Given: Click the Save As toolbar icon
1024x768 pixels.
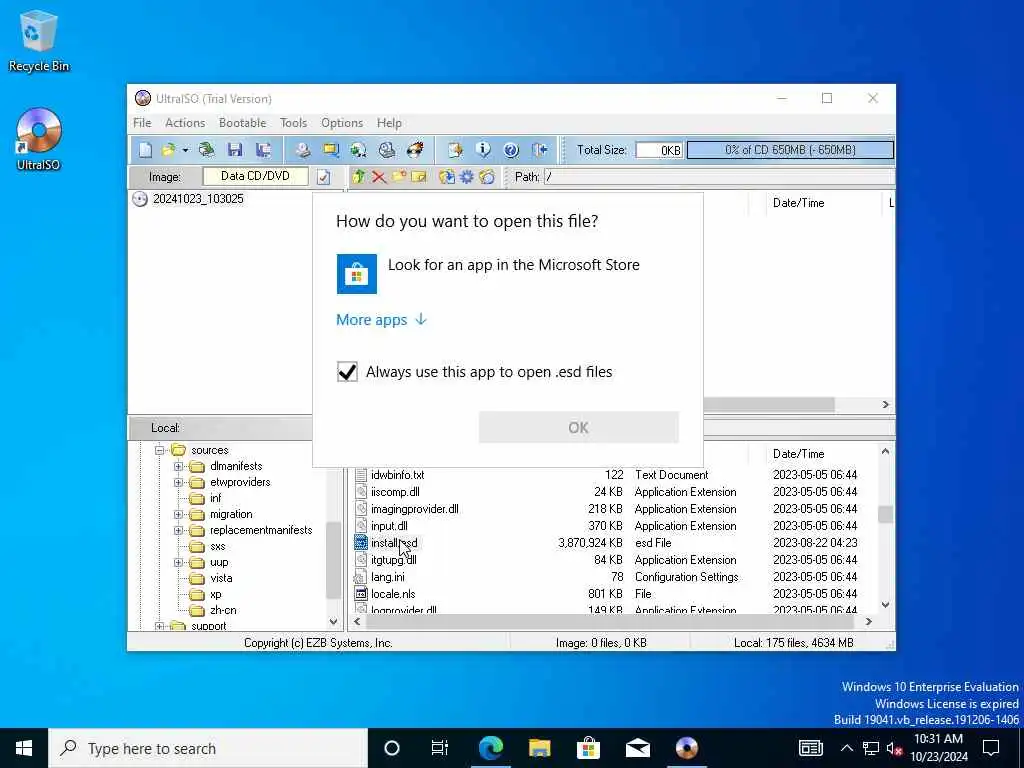Looking at the screenshot, I should coord(263,150).
